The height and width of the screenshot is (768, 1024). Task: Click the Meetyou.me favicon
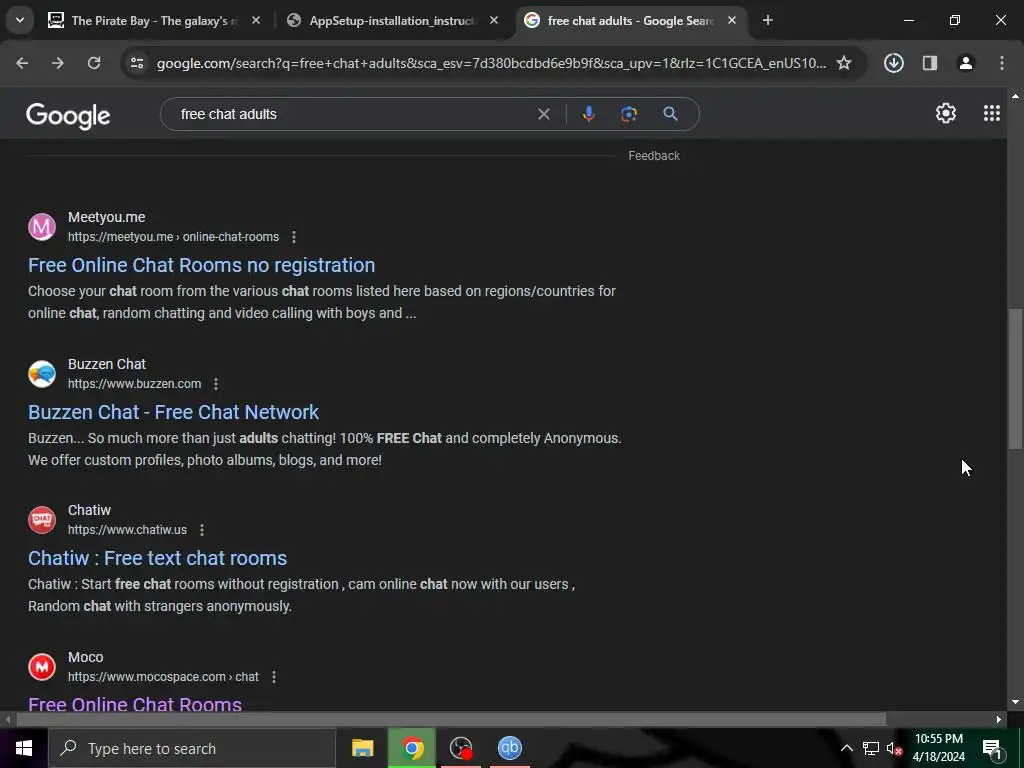pos(42,227)
